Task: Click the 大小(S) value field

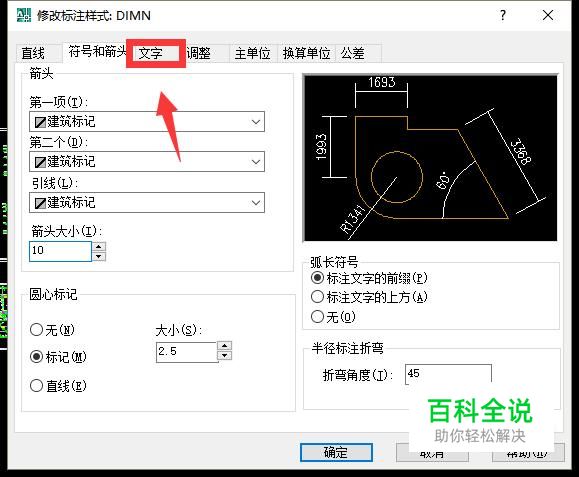Action: click(186, 352)
